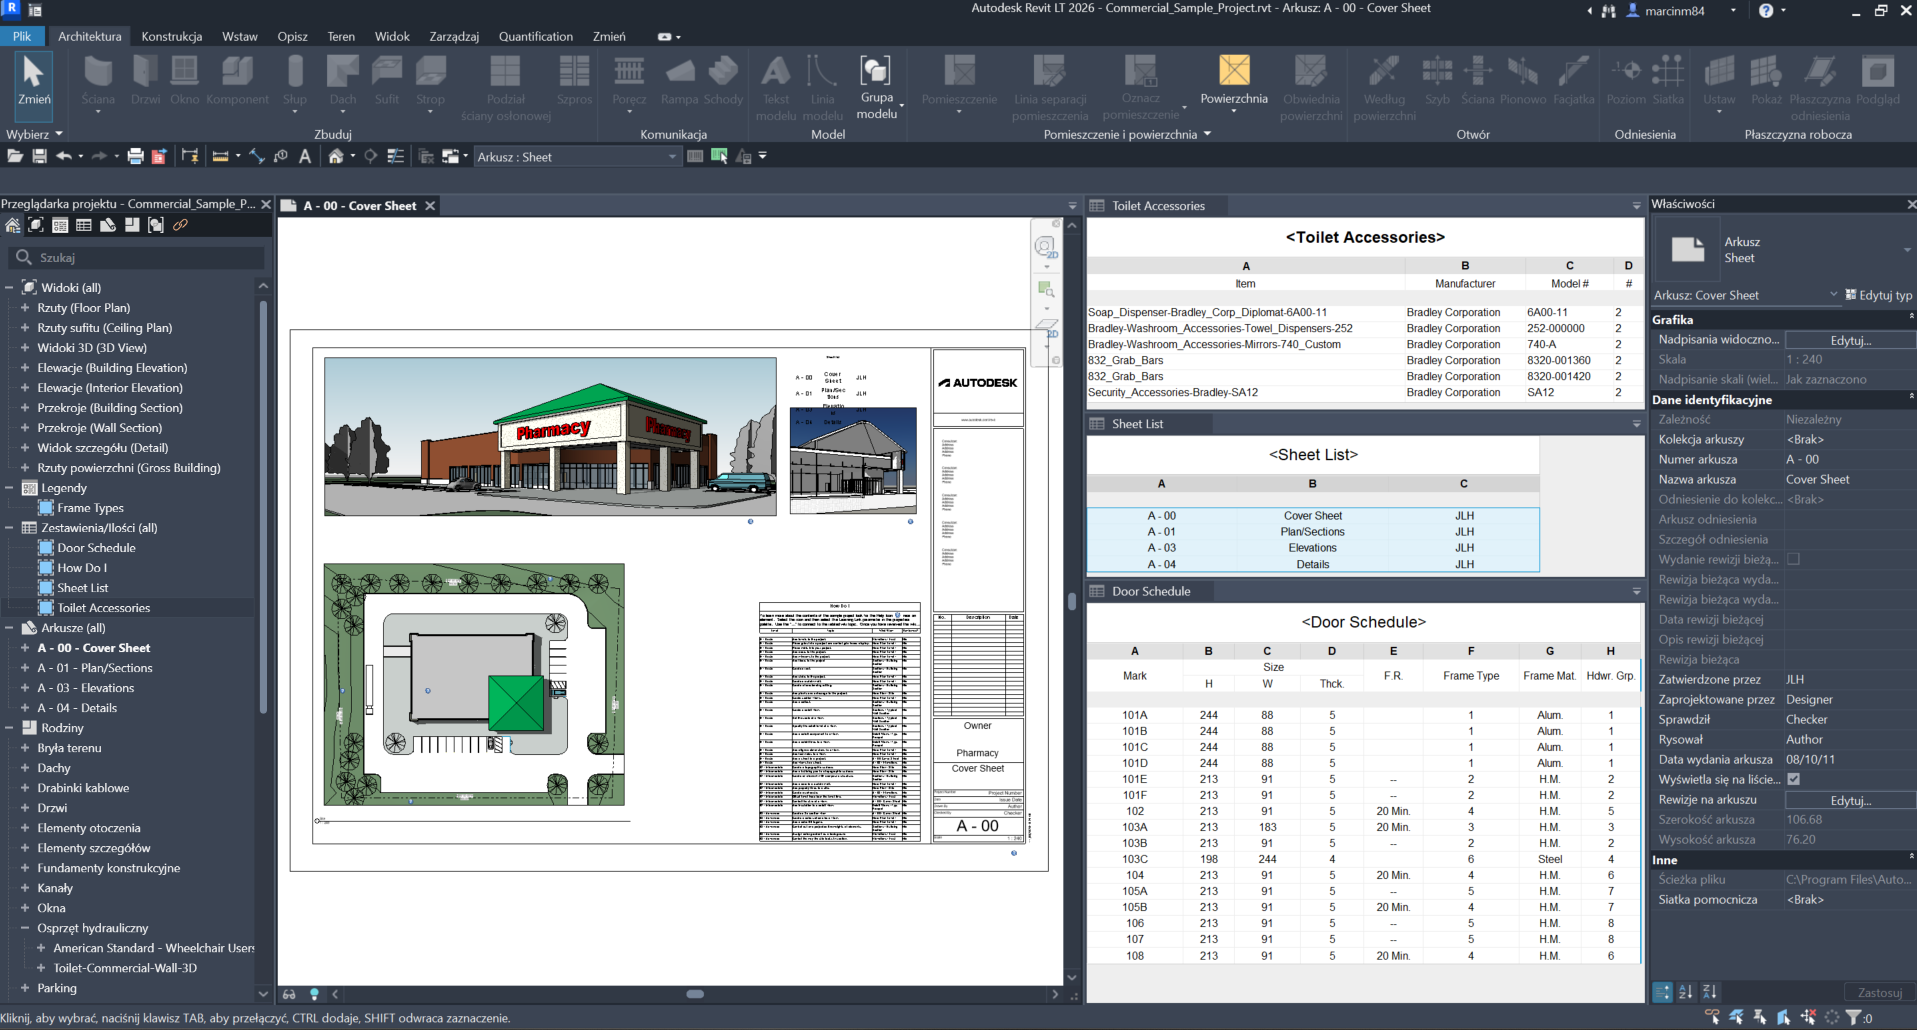Image resolution: width=1917 pixels, height=1030 pixels.
Task: Collapse the Grafika properties section
Action: 1910,317
